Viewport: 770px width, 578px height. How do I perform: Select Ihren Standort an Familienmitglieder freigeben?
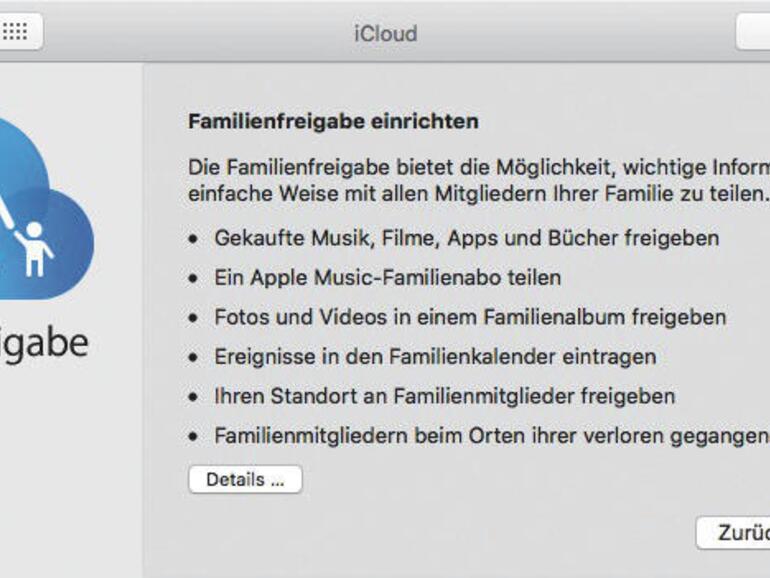click(444, 396)
